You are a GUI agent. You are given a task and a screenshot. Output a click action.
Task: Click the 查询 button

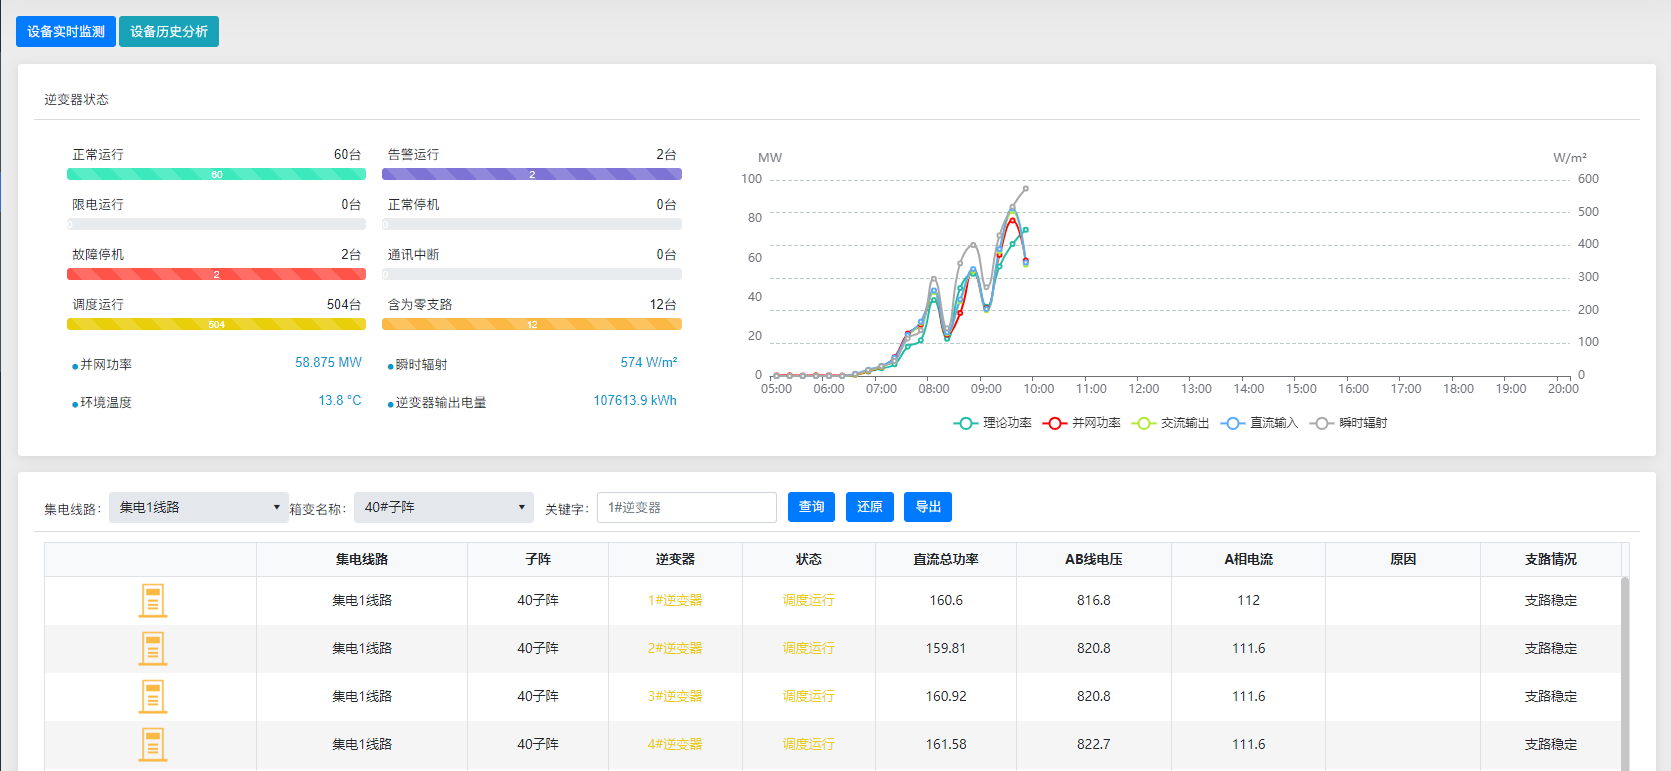click(x=812, y=507)
